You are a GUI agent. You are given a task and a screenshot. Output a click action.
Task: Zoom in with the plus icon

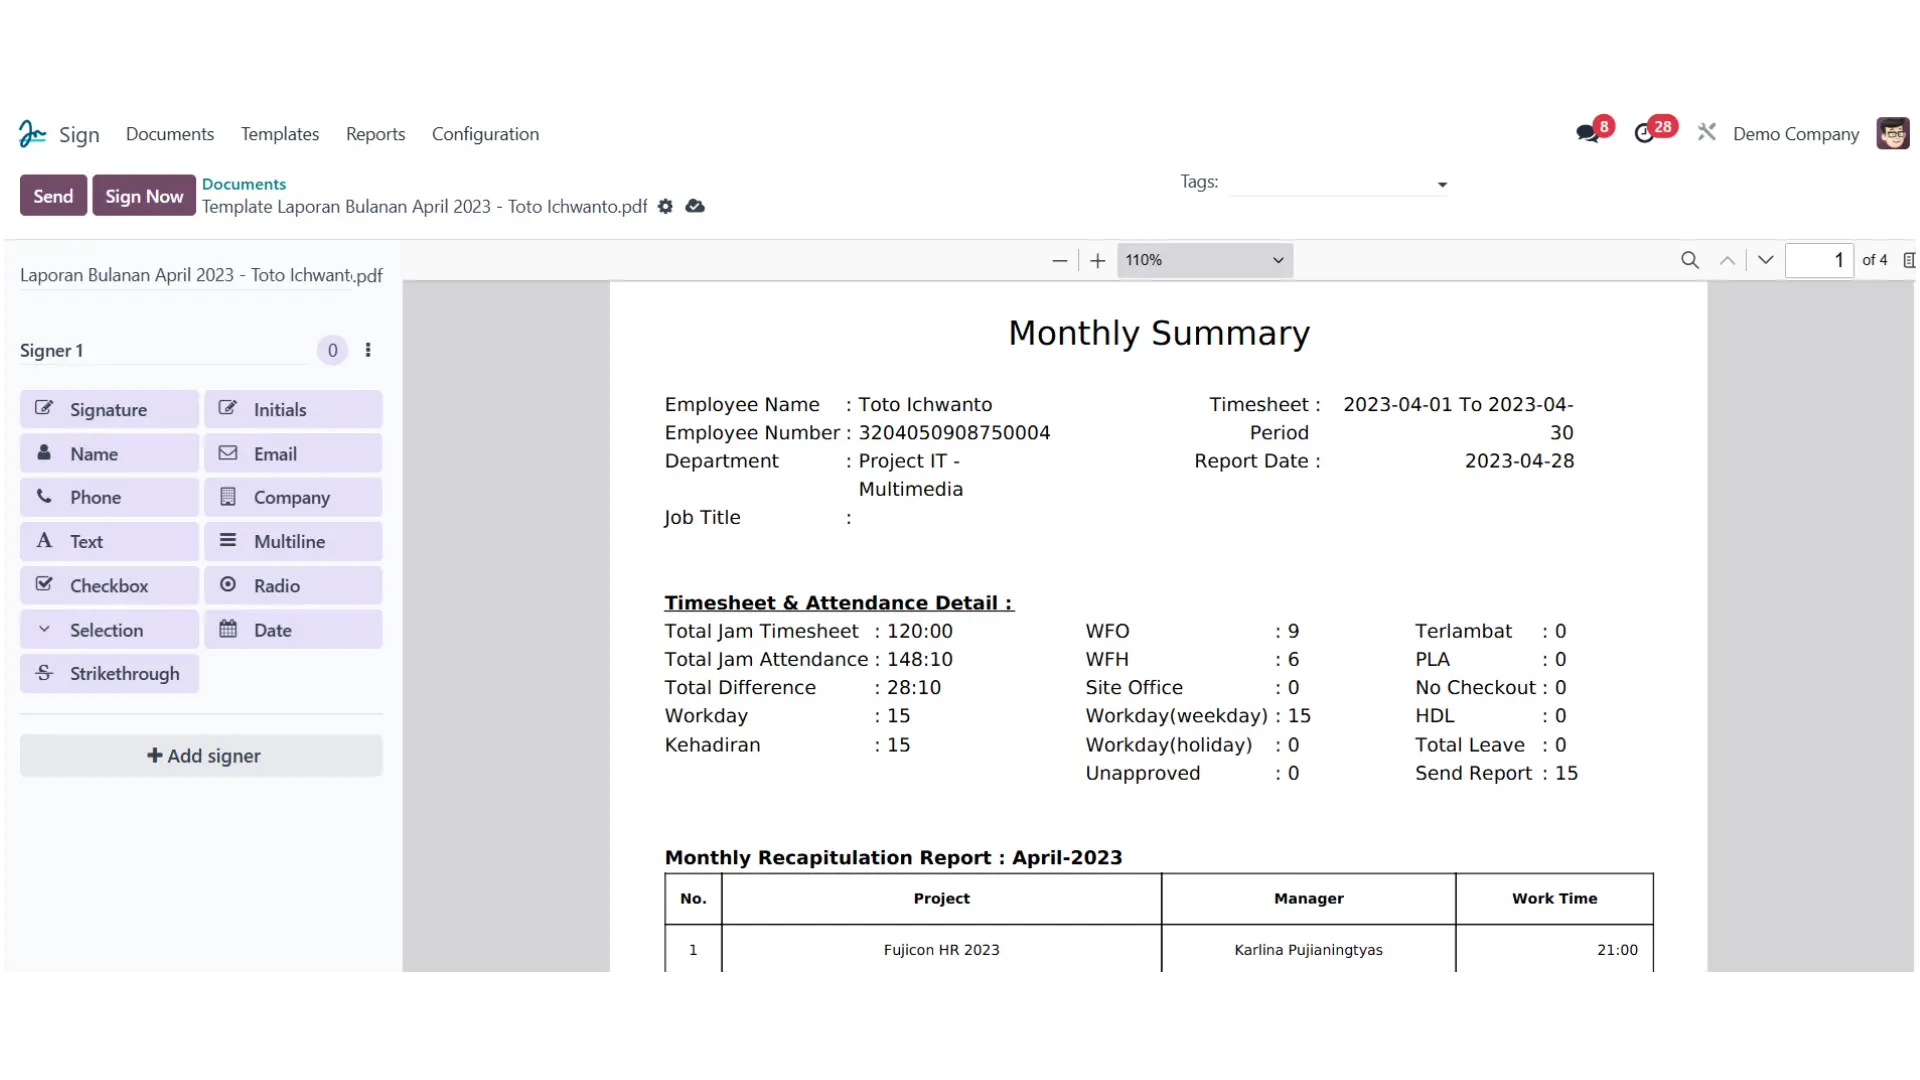[x=1098, y=260]
